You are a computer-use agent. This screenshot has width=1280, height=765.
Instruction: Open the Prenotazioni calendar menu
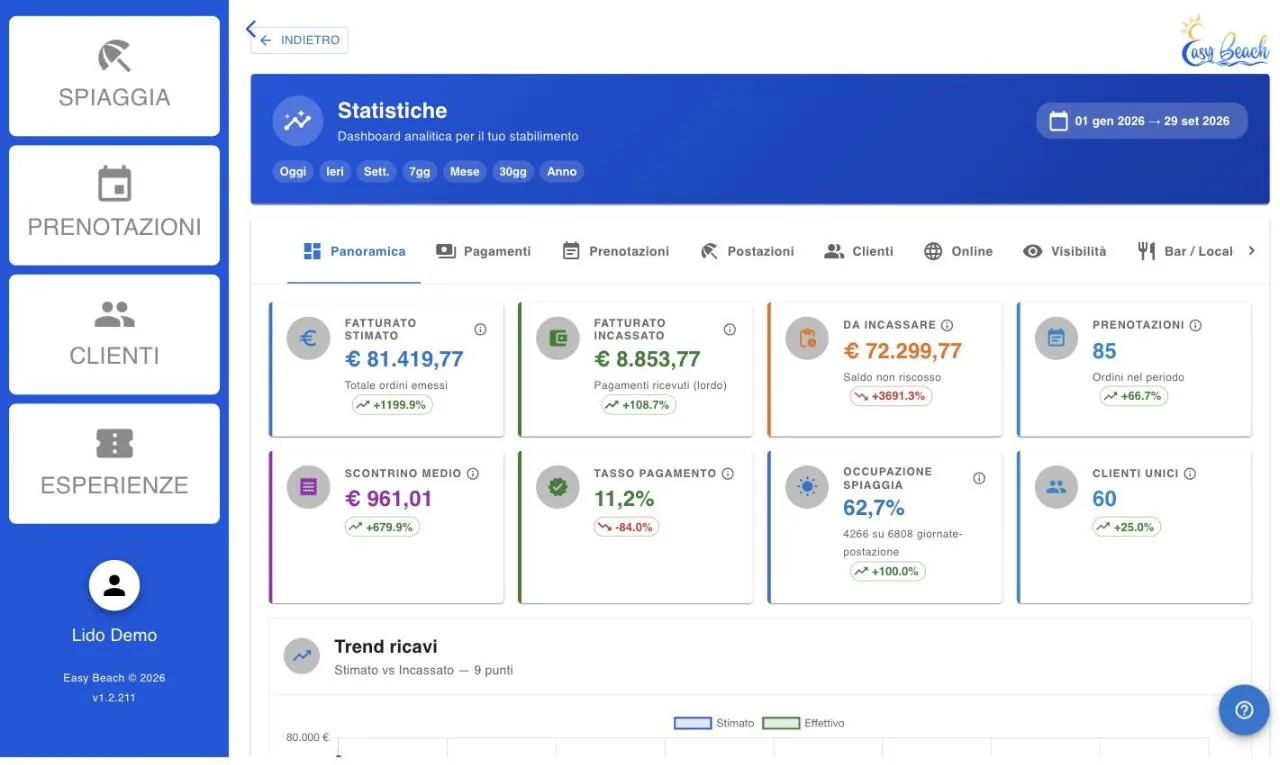pos(114,205)
